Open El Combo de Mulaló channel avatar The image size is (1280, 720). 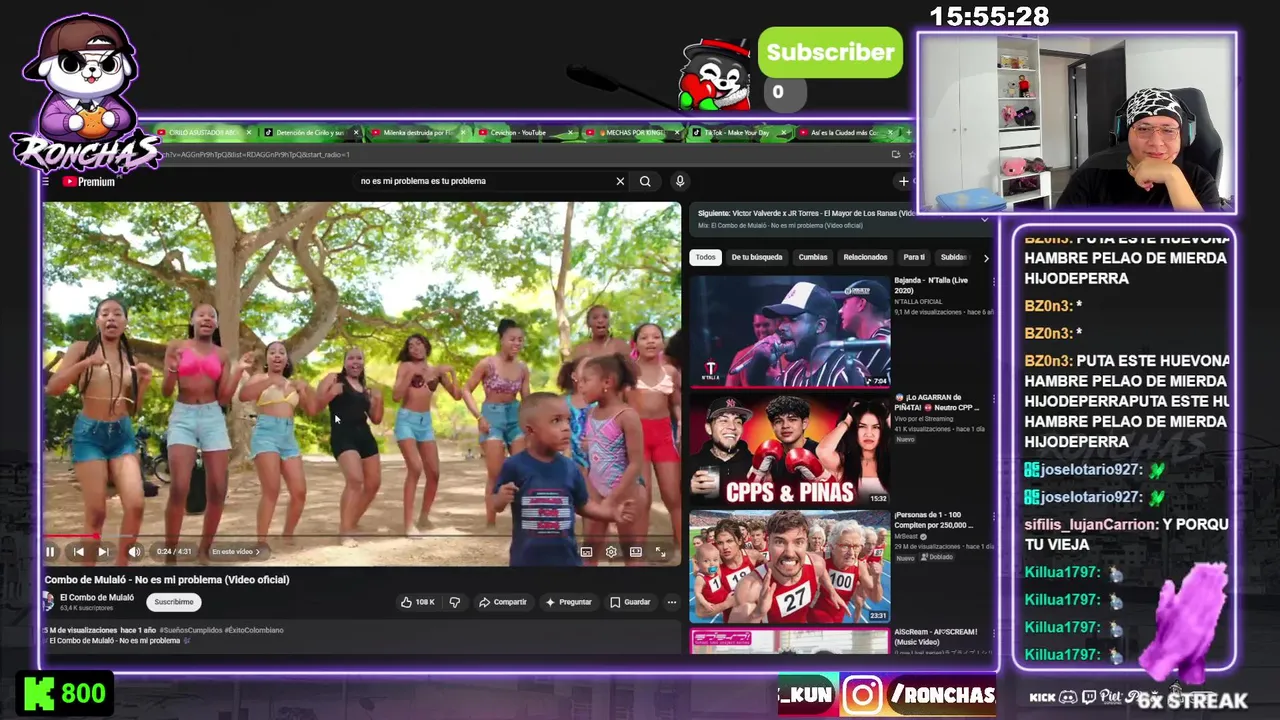(48, 601)
